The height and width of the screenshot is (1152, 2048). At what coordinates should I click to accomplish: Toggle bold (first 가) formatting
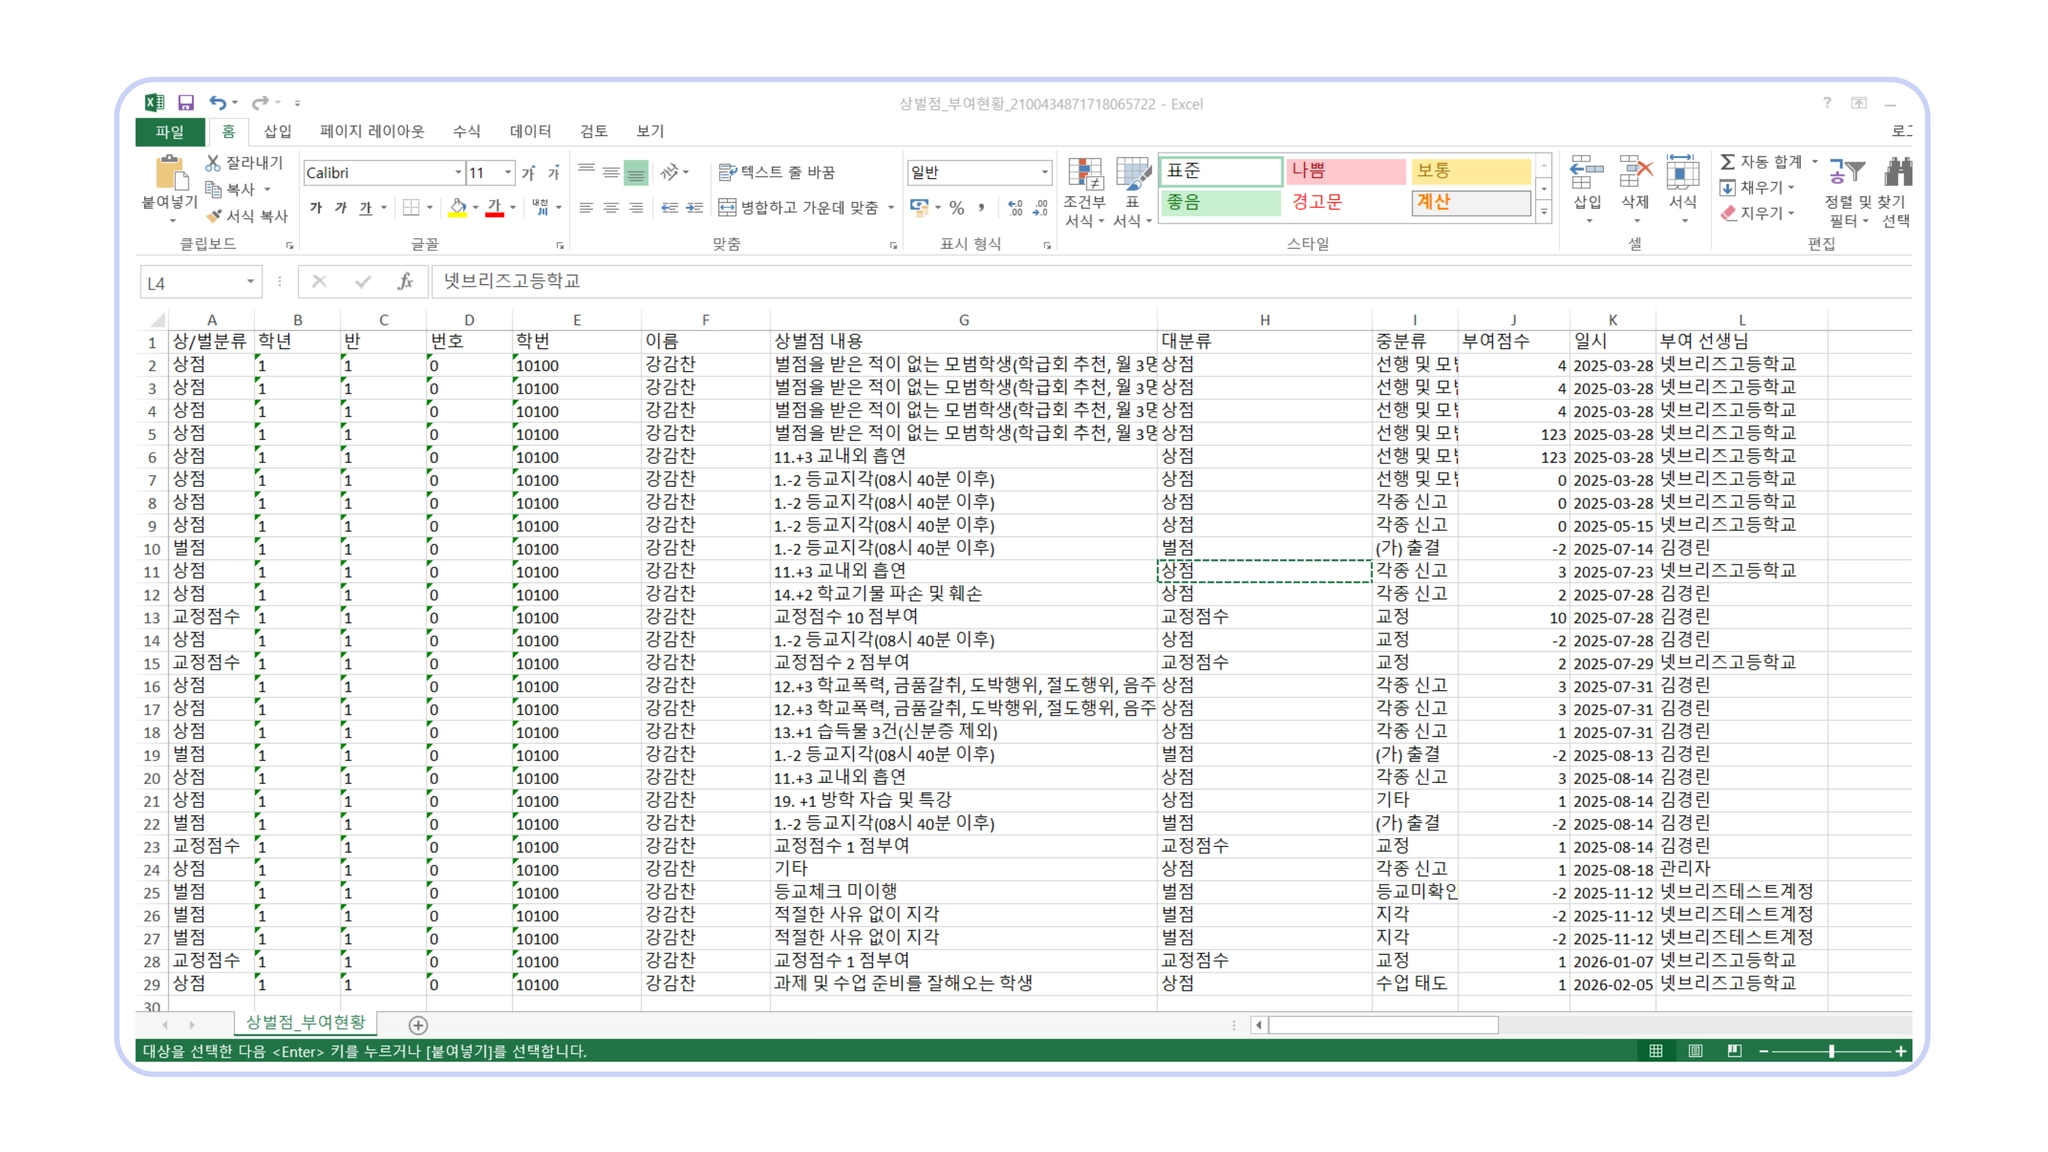316,208
